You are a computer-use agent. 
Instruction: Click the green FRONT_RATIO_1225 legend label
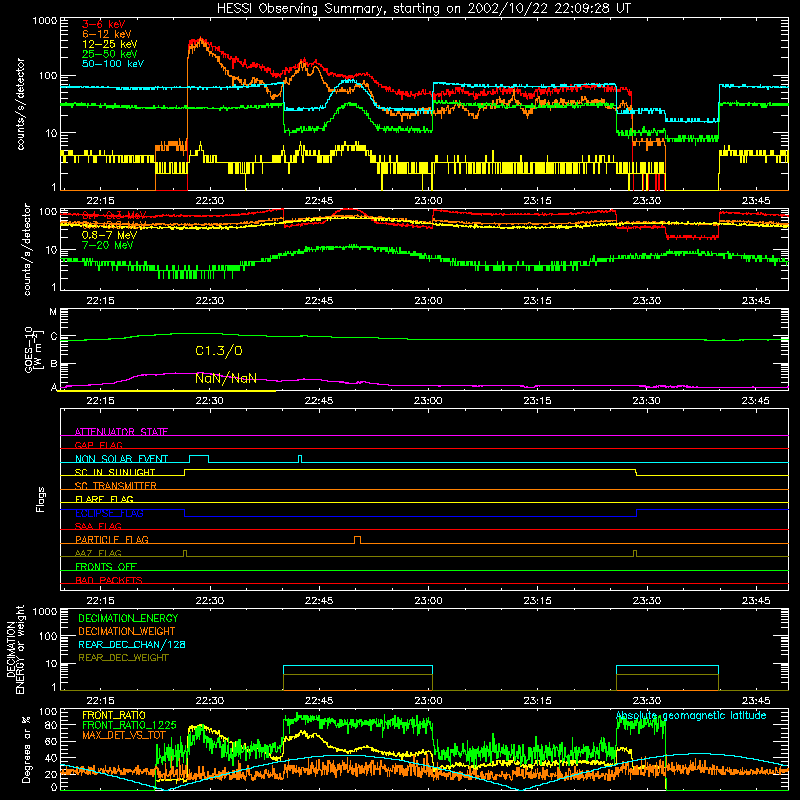coord(130,725)
